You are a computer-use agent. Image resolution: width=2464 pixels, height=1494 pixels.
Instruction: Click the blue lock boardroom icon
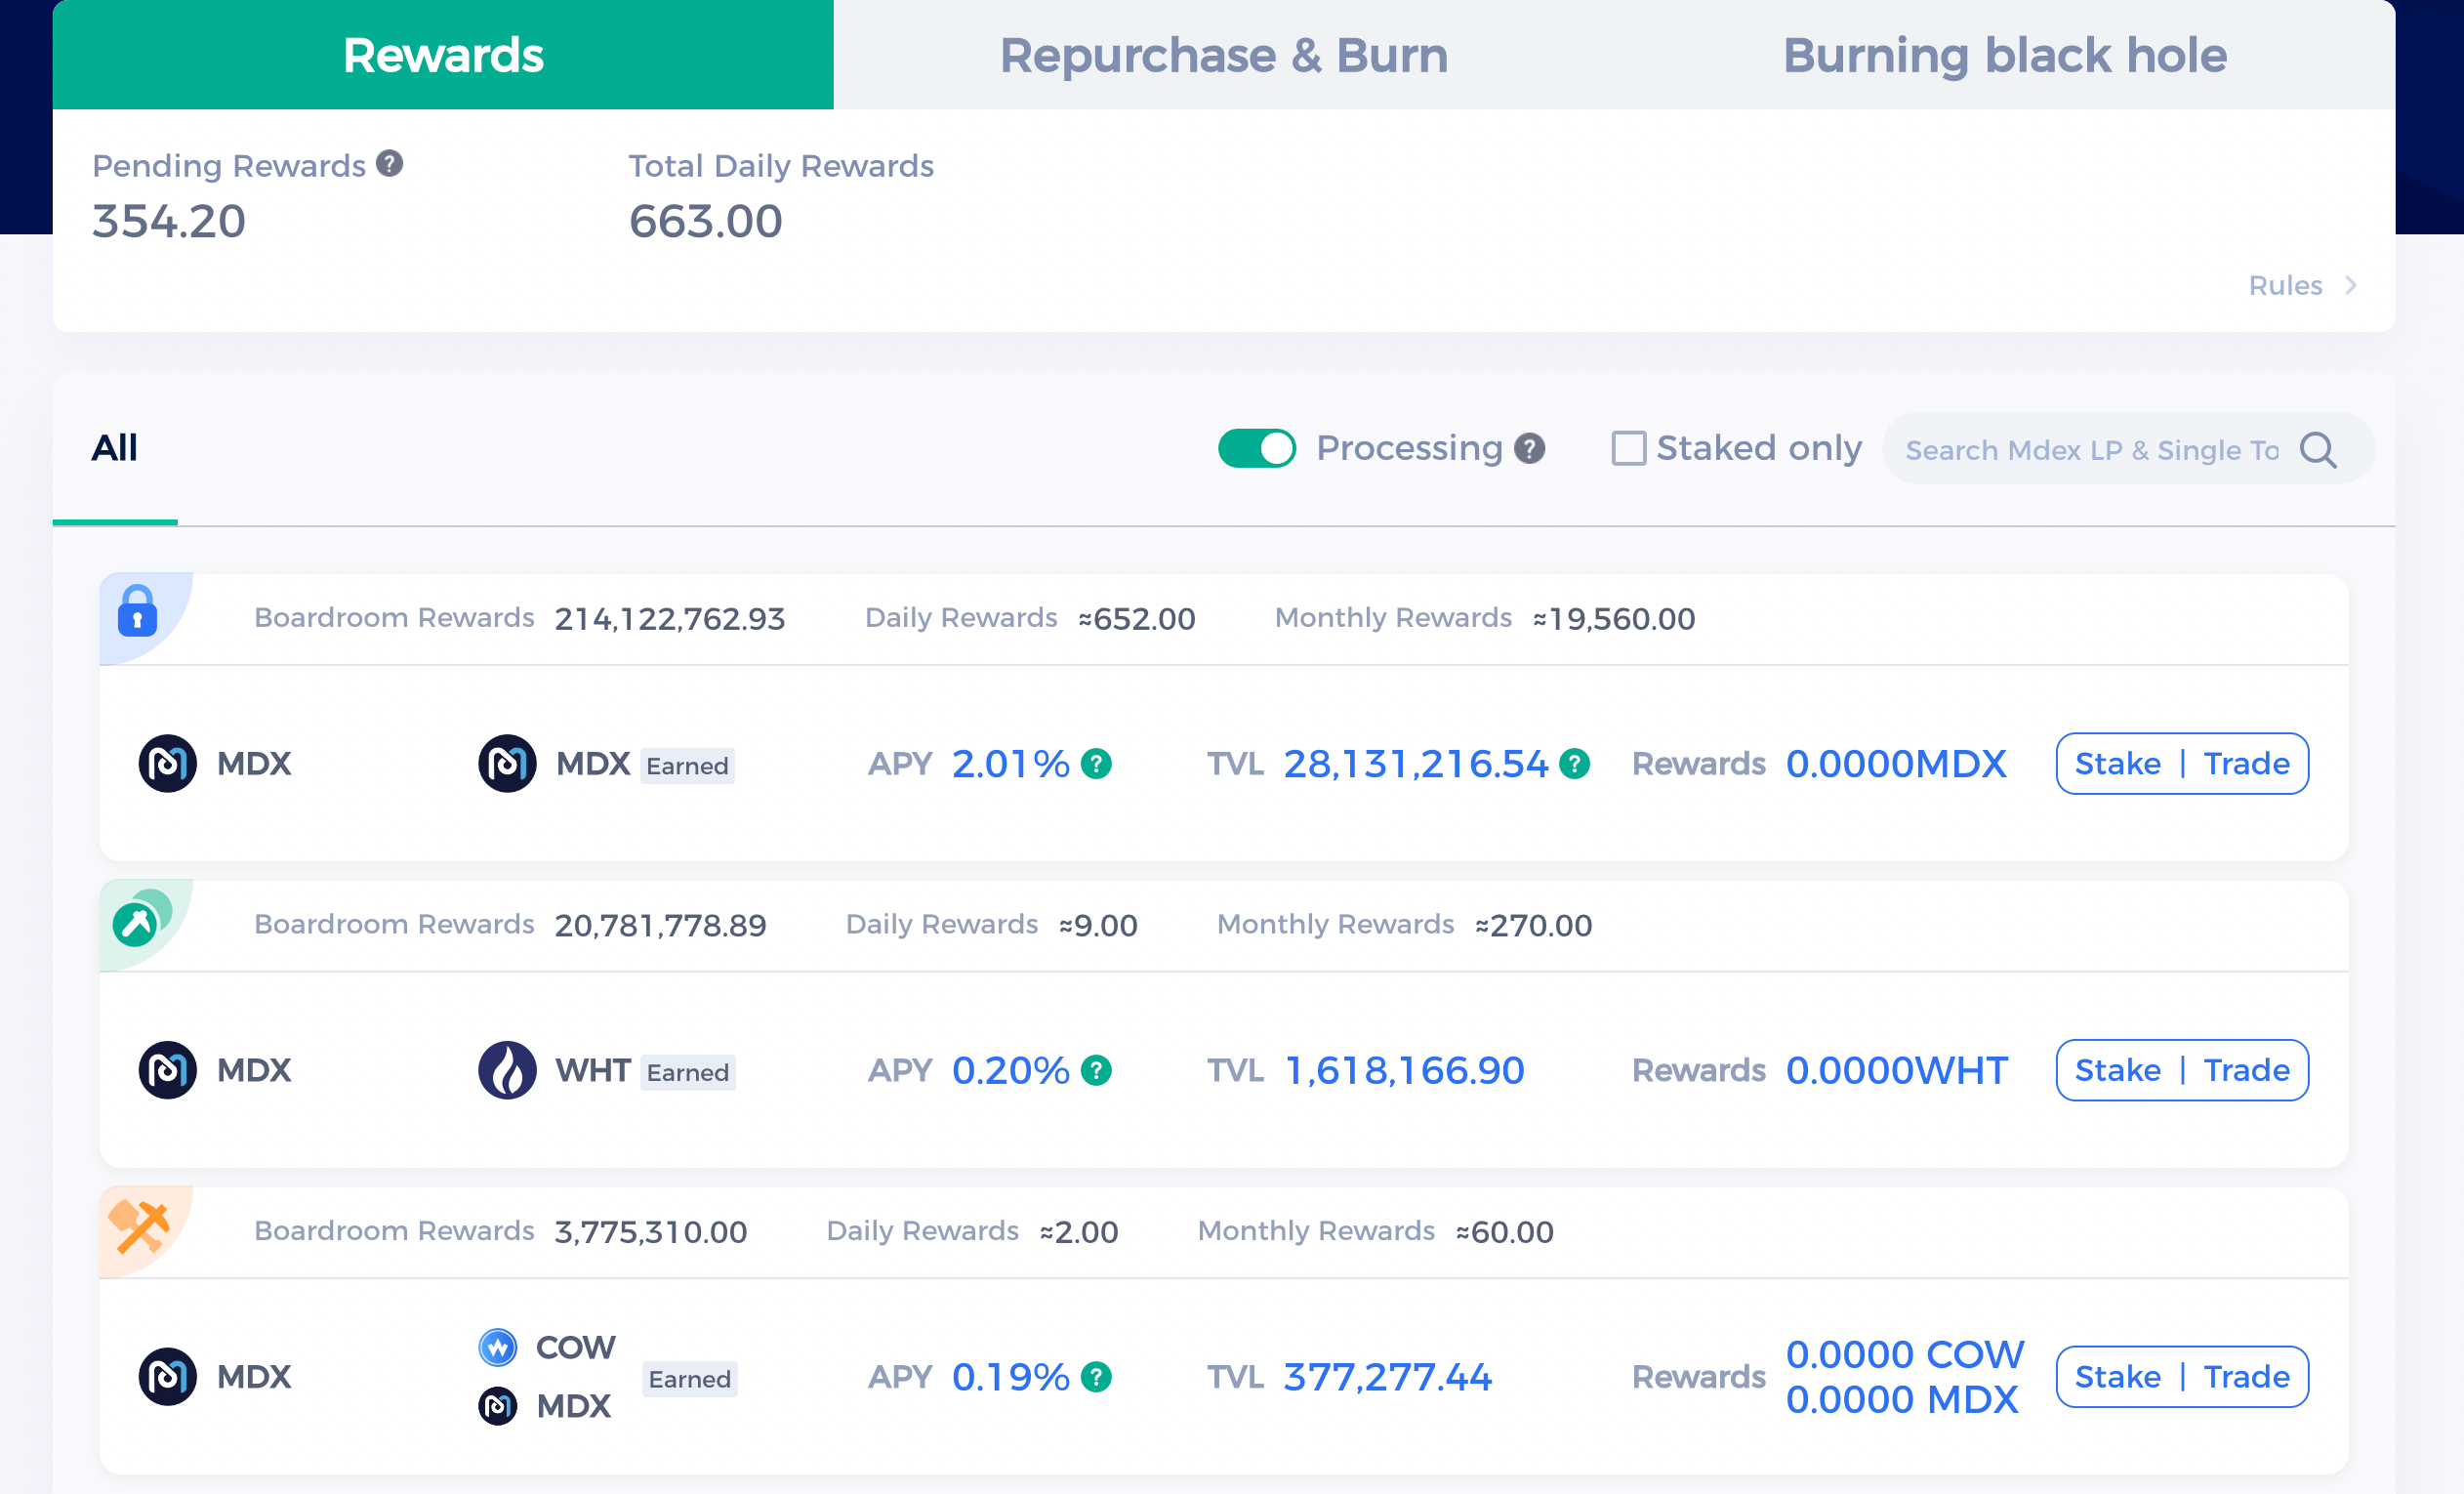pyautogui.click(x=138, y=611)
